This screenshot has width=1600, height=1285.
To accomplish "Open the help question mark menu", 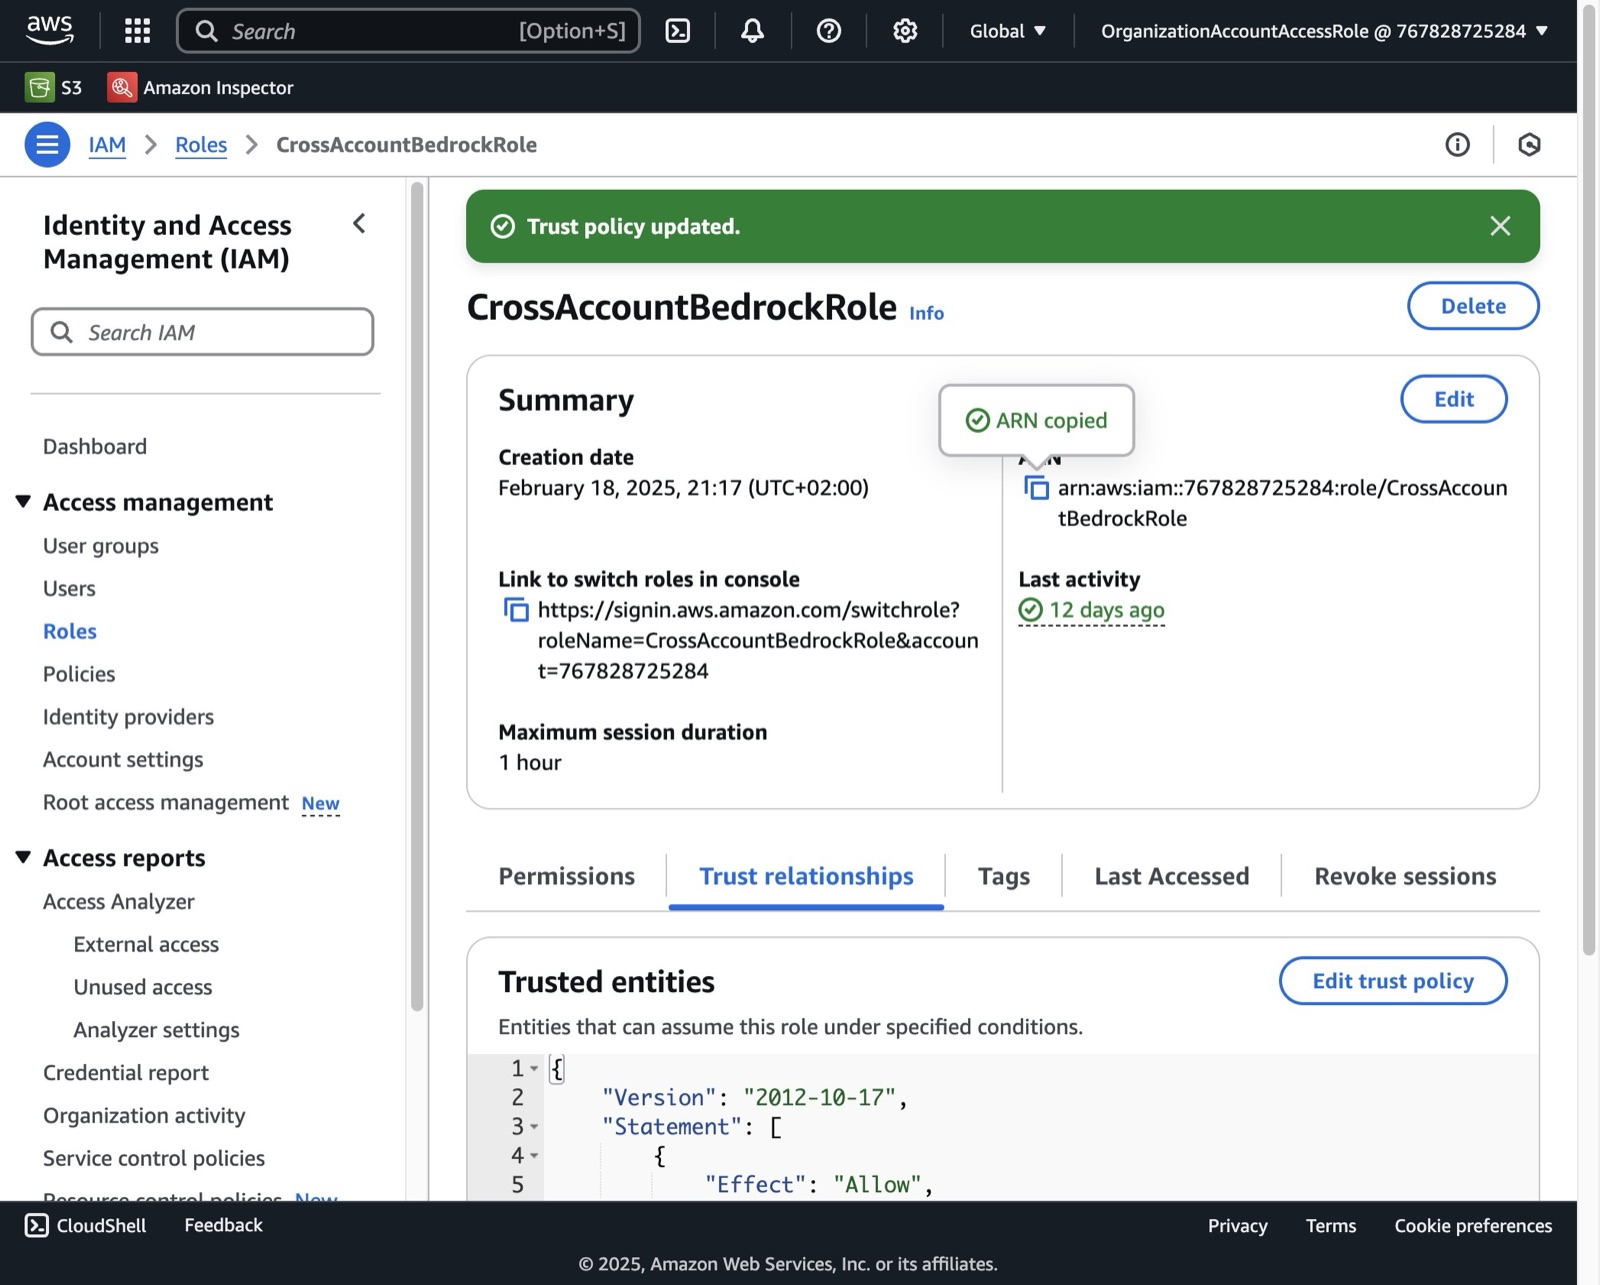I will tap(828, 31).
